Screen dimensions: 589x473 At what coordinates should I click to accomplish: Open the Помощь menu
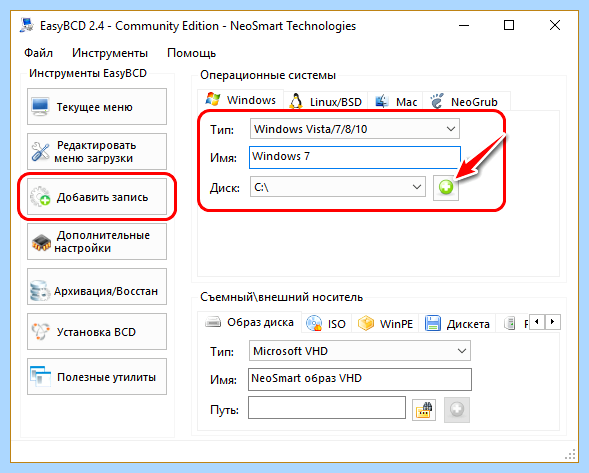[191, 53]
